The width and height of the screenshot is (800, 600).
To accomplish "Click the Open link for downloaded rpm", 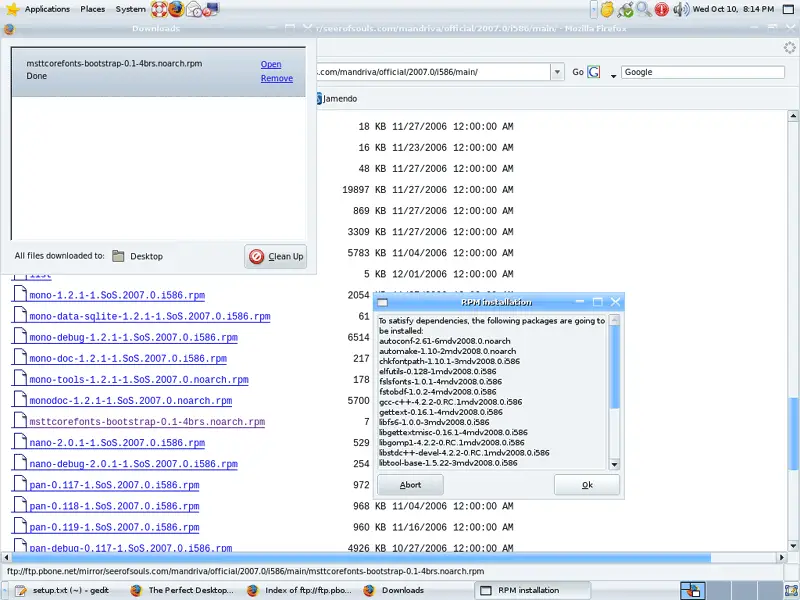I will pyautogui.click(x=271, y=64).
